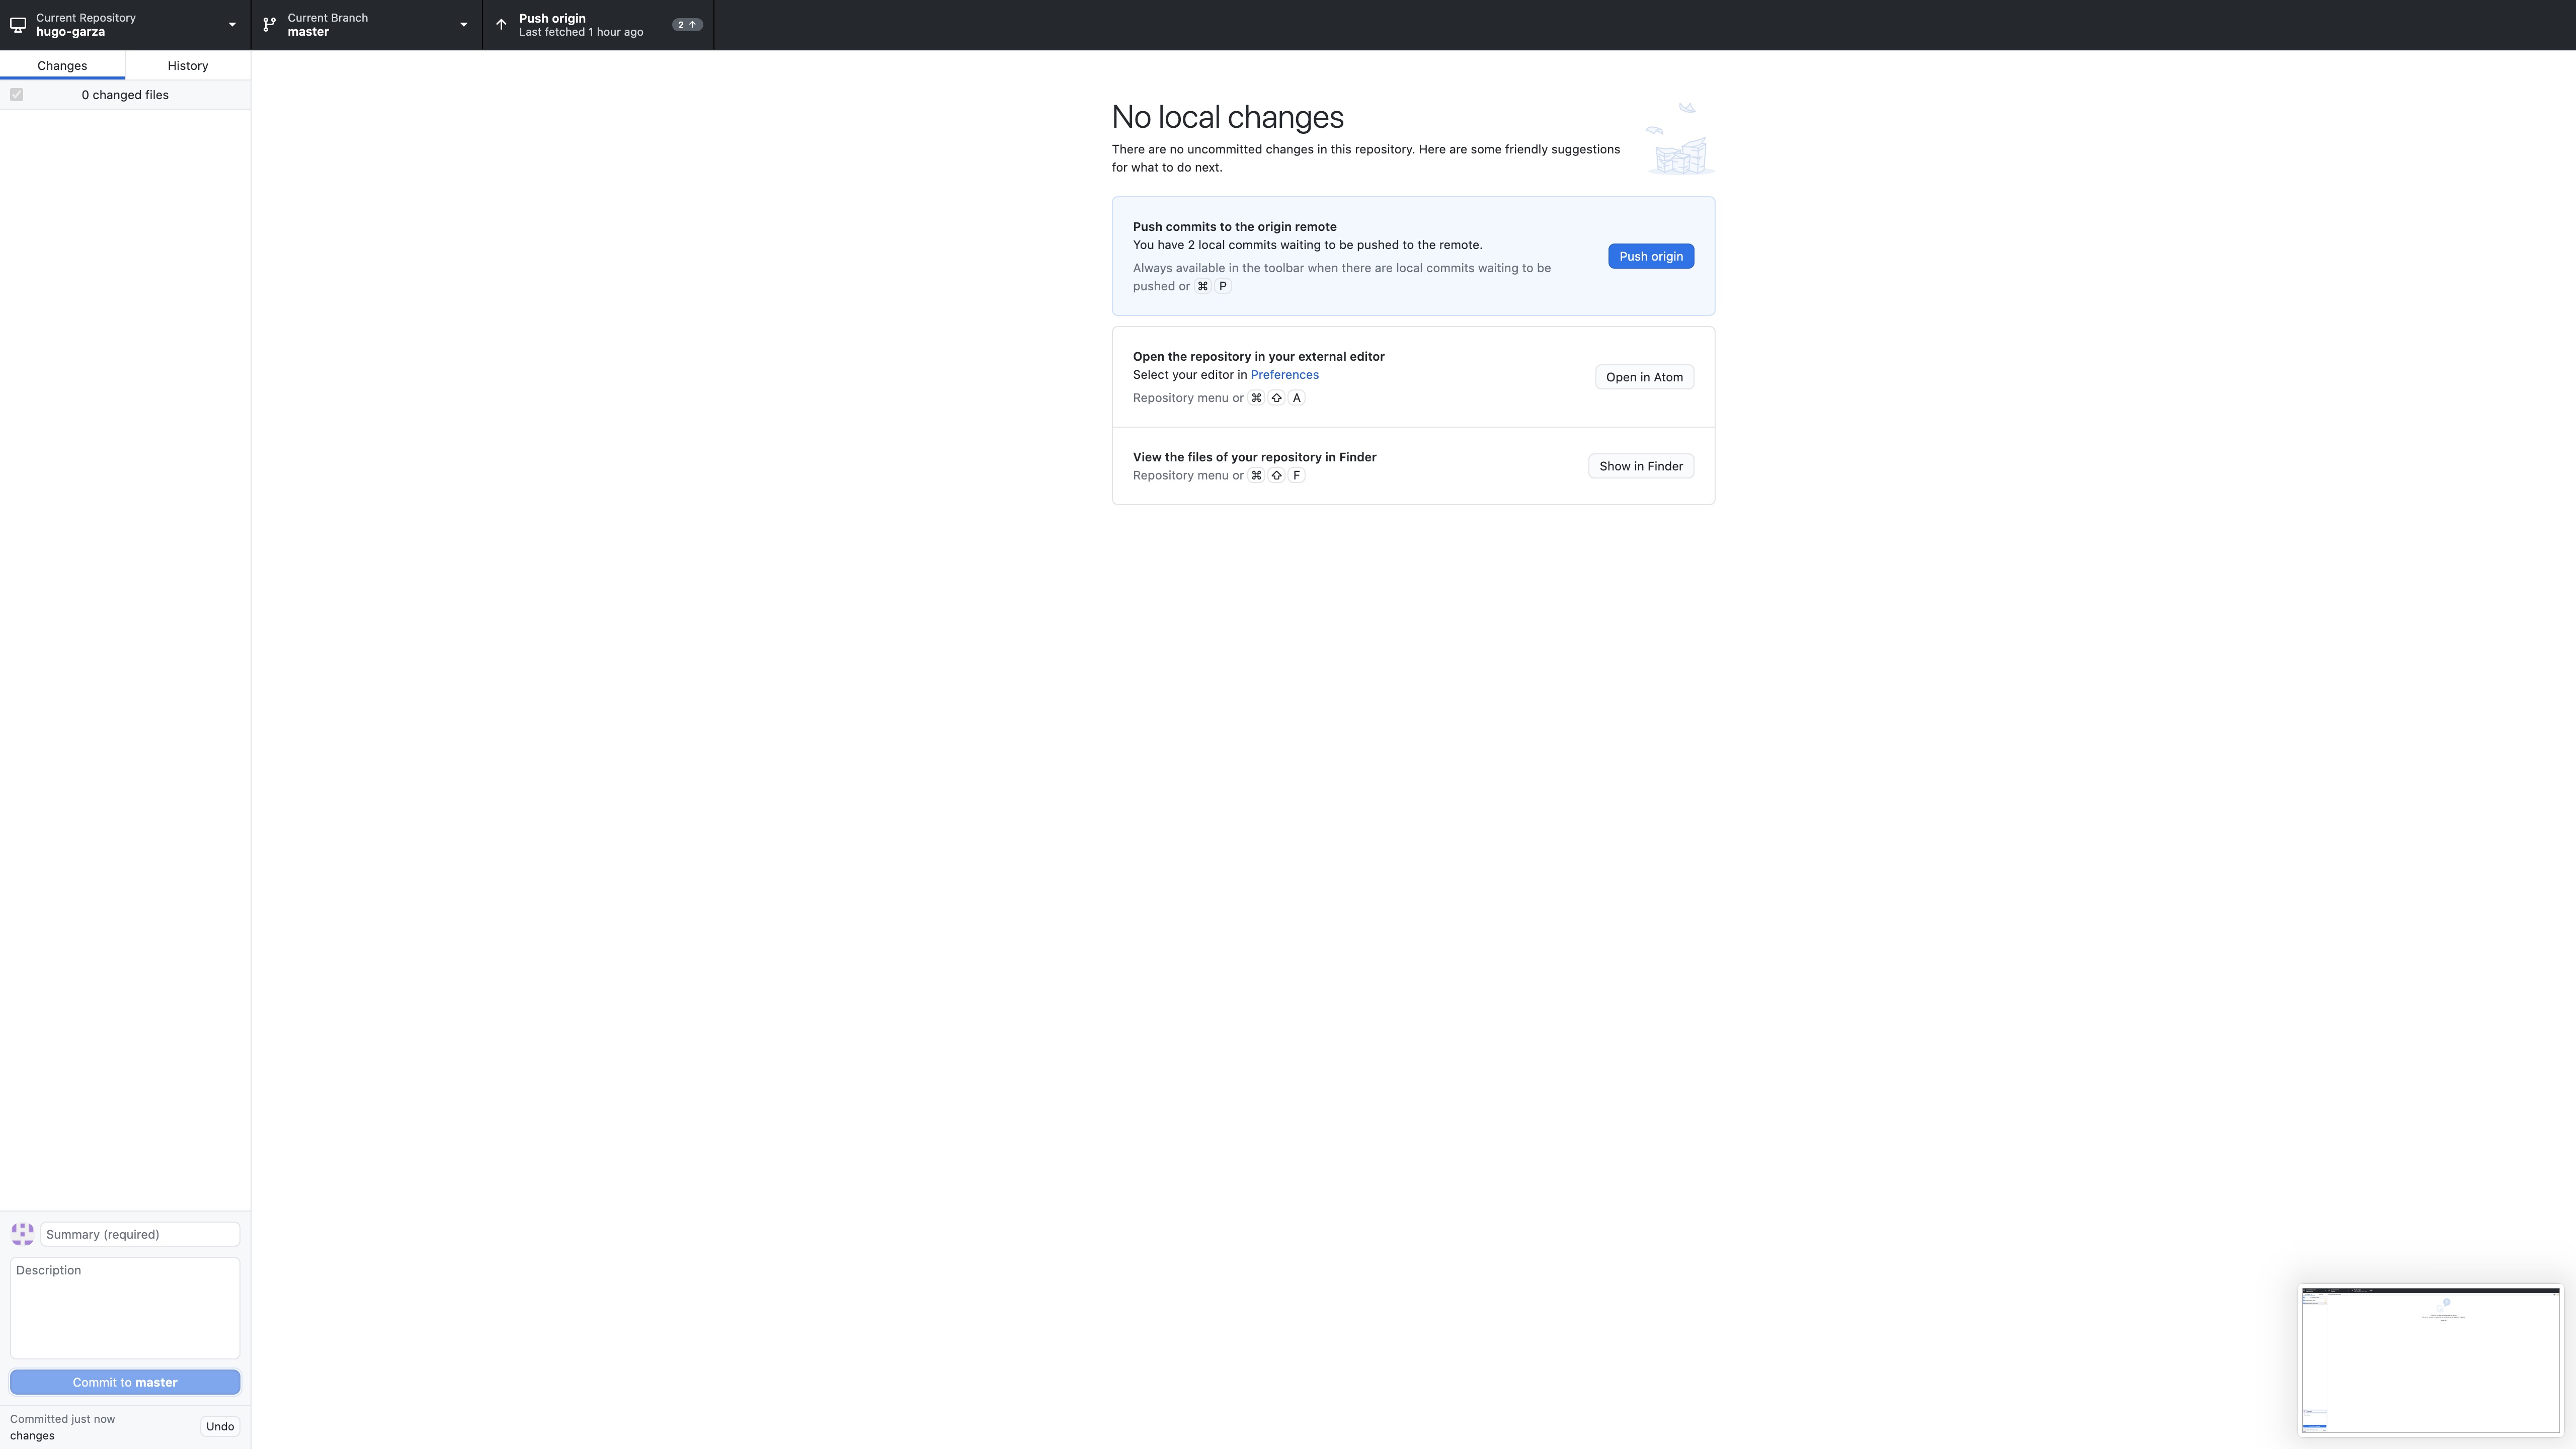This screenshot has width=2576, height=1449.
Task: Click the screenshot thumbnail preview
Action: (x=2430, y=1360)
